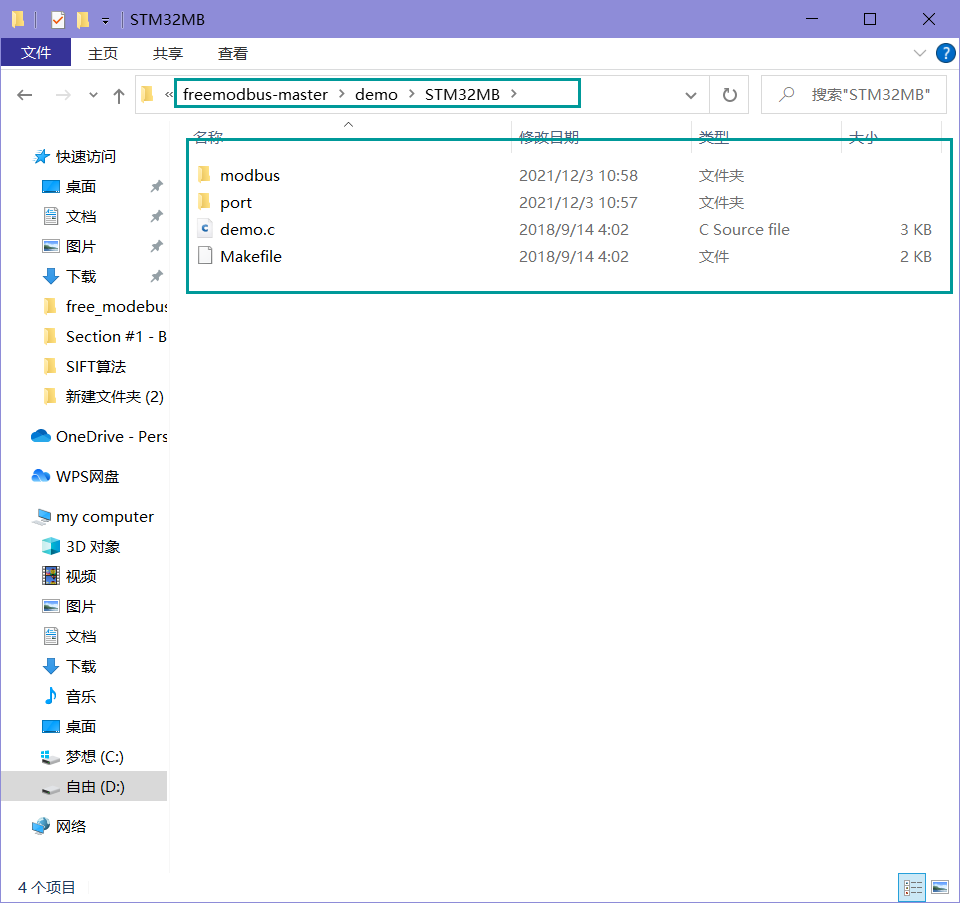Open 新建文件夹 (2) in the sidebar
960x903 pixels.
(x=114, y=397)
